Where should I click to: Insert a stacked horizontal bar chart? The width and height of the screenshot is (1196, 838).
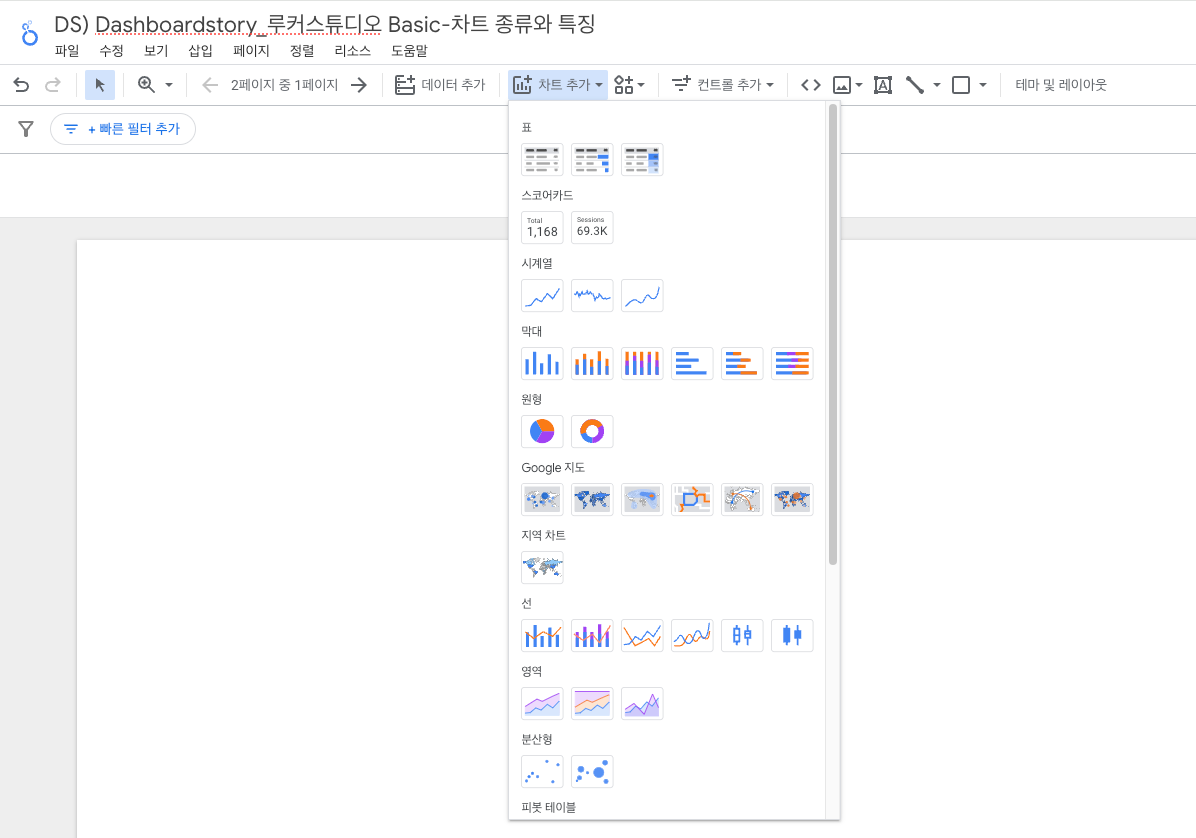tap(742, 363)
